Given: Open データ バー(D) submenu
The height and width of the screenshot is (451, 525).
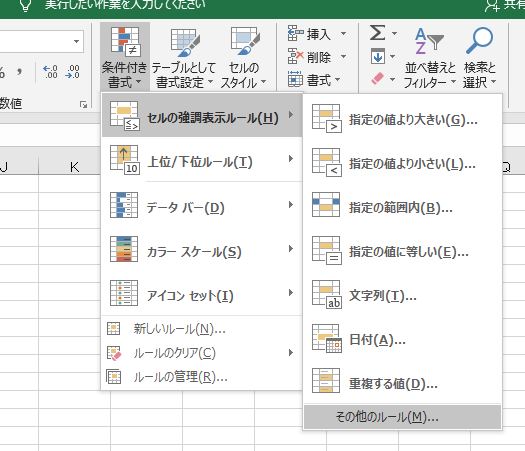Looking at the screenshot, I should pyautogui.click(x=202, y=205).
